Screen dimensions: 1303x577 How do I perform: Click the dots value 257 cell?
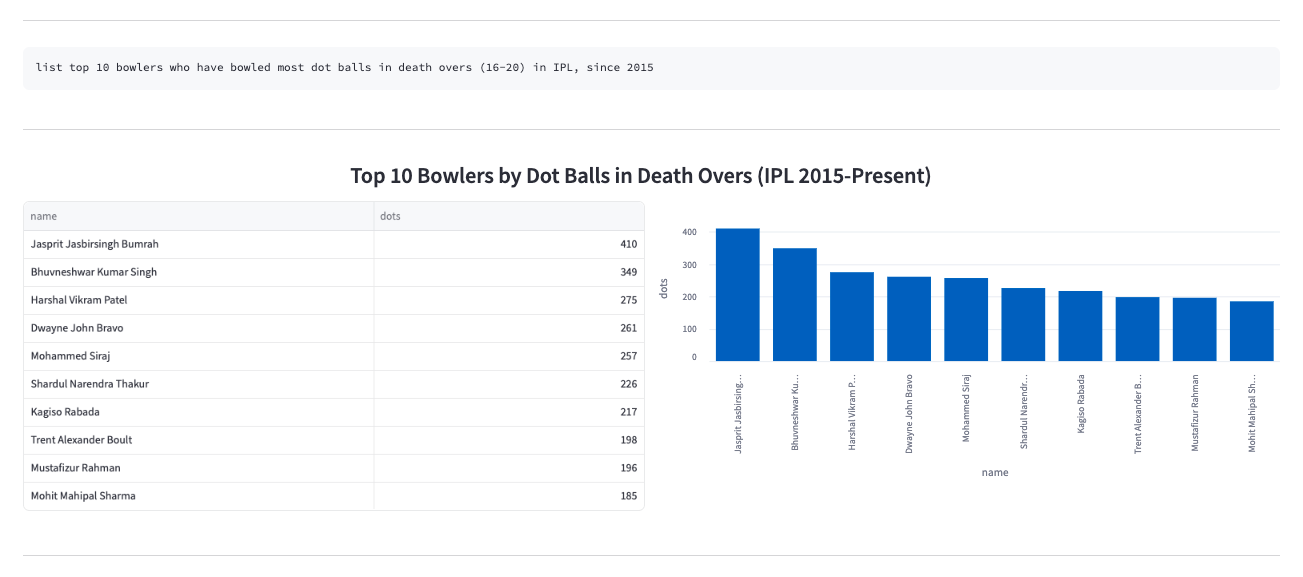point(509,356)
